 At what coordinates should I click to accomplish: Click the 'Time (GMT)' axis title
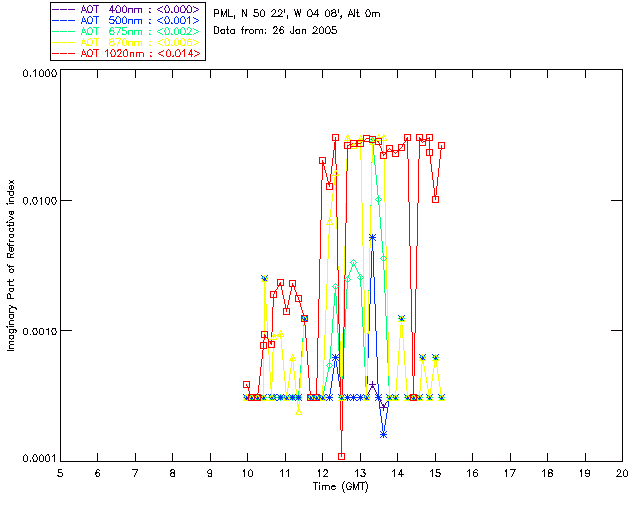(340, 487)
